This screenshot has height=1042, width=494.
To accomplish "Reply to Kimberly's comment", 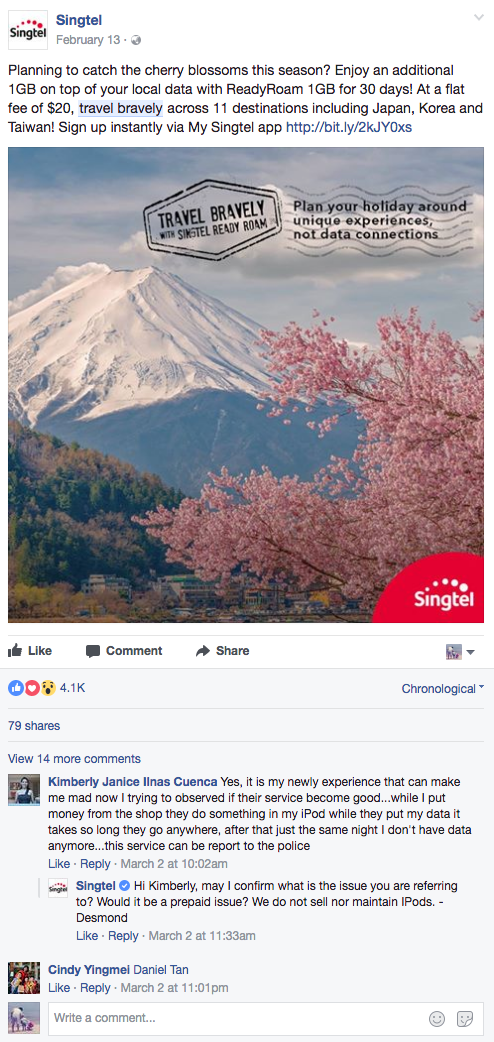I will [95, 864].
